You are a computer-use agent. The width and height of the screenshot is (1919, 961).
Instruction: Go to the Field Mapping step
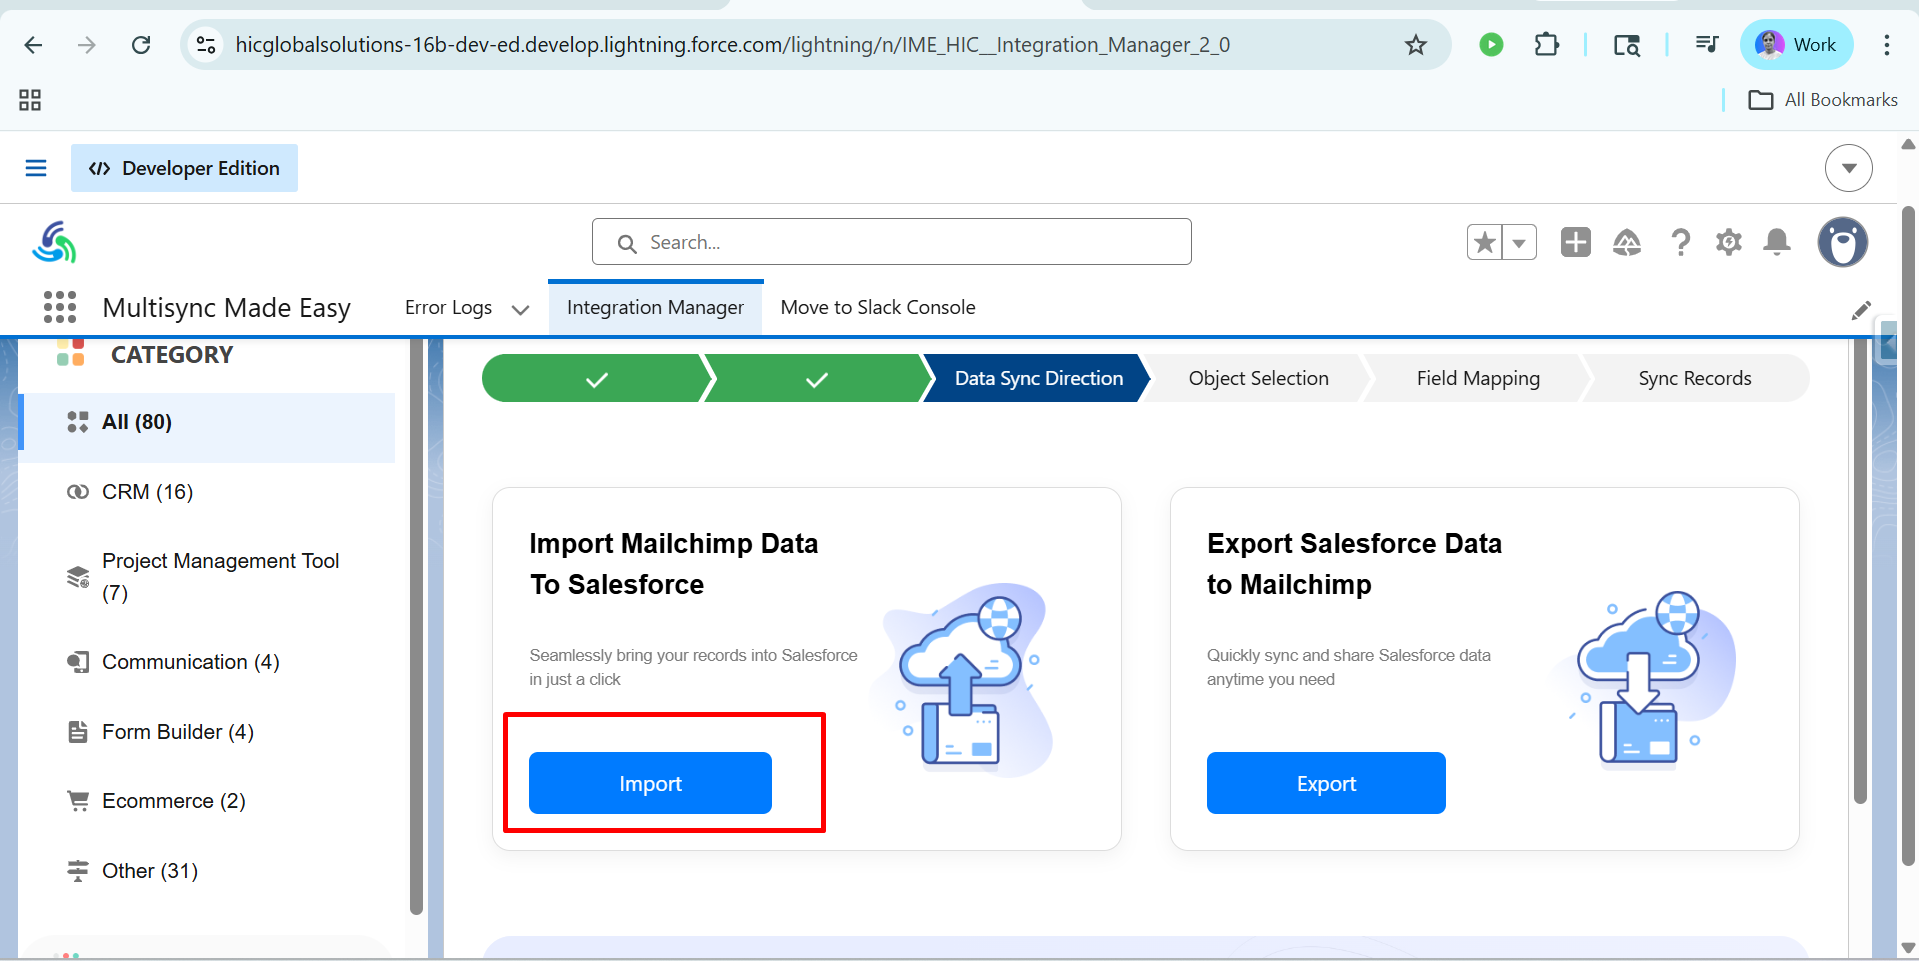[1478, 379]
